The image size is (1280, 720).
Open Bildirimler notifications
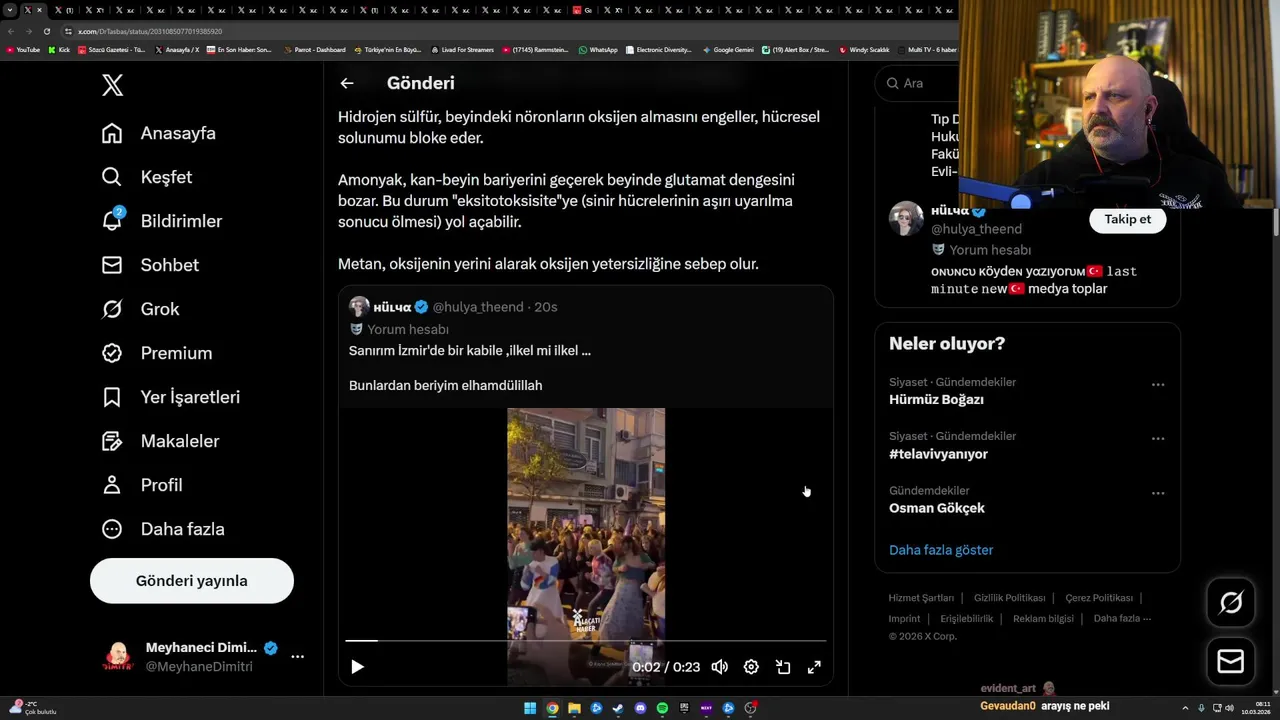tap(162, 221)
